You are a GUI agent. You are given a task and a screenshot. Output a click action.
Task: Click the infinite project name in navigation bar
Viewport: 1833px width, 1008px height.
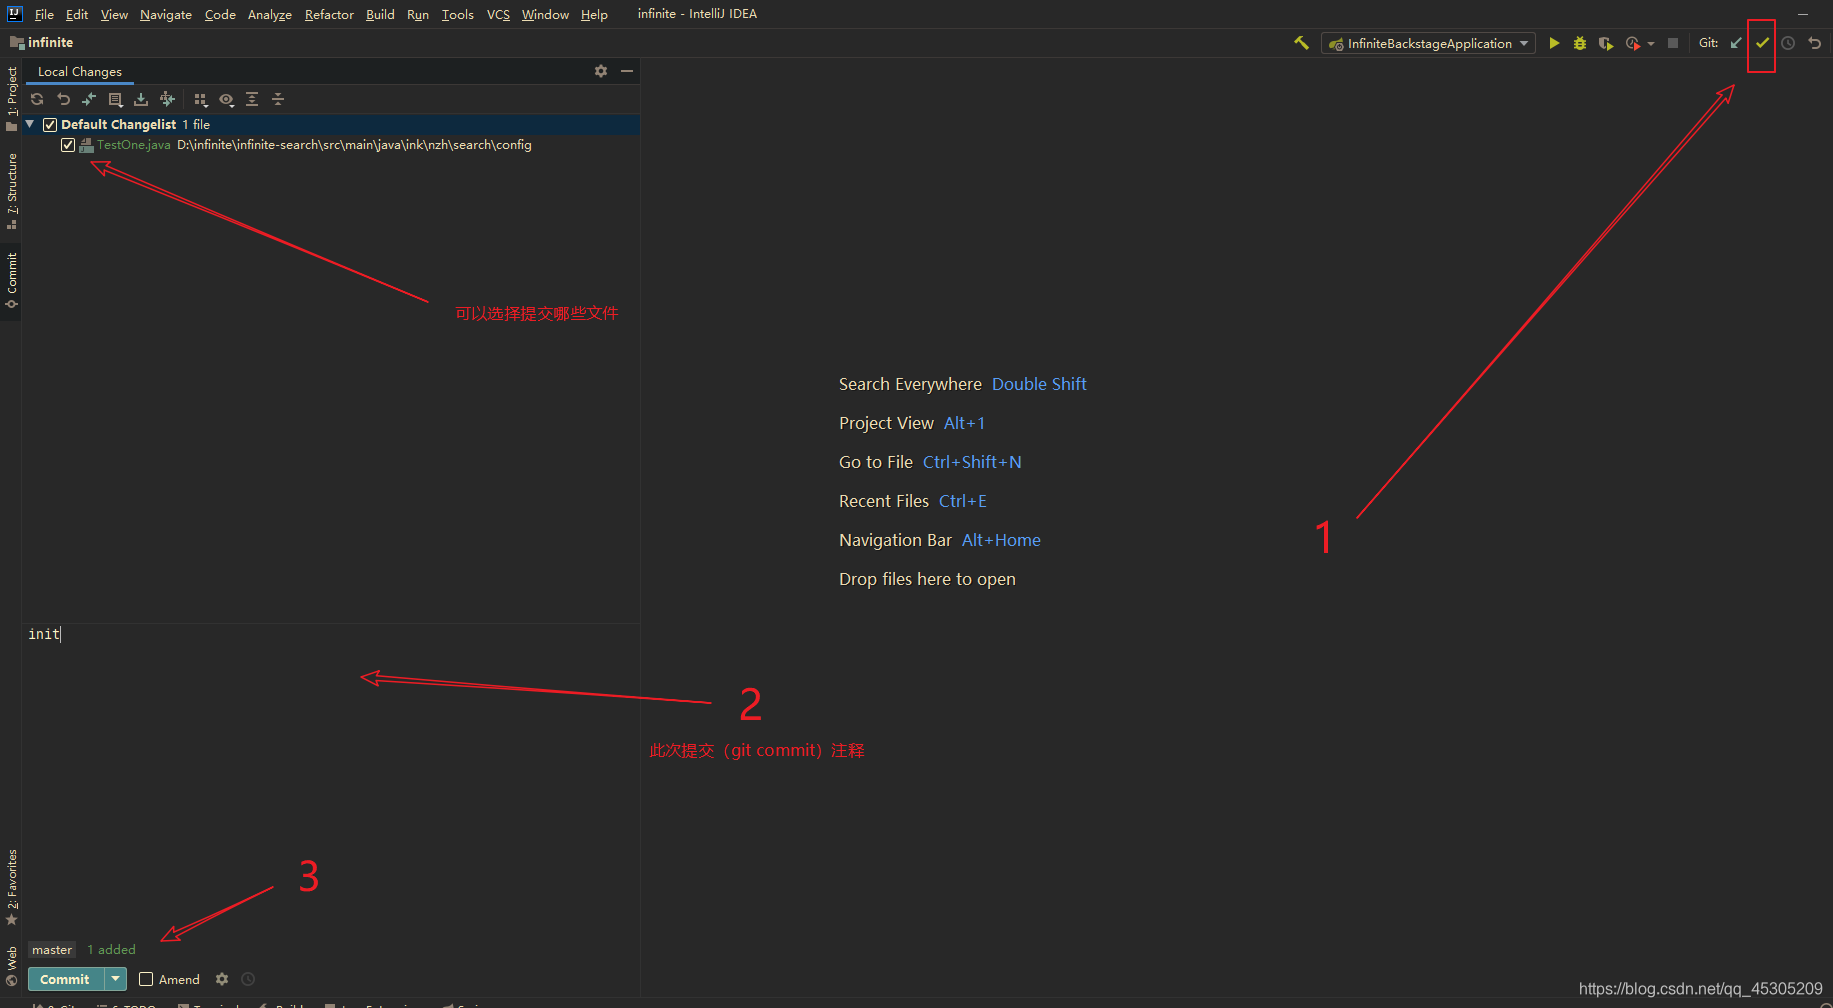[50, 42]
